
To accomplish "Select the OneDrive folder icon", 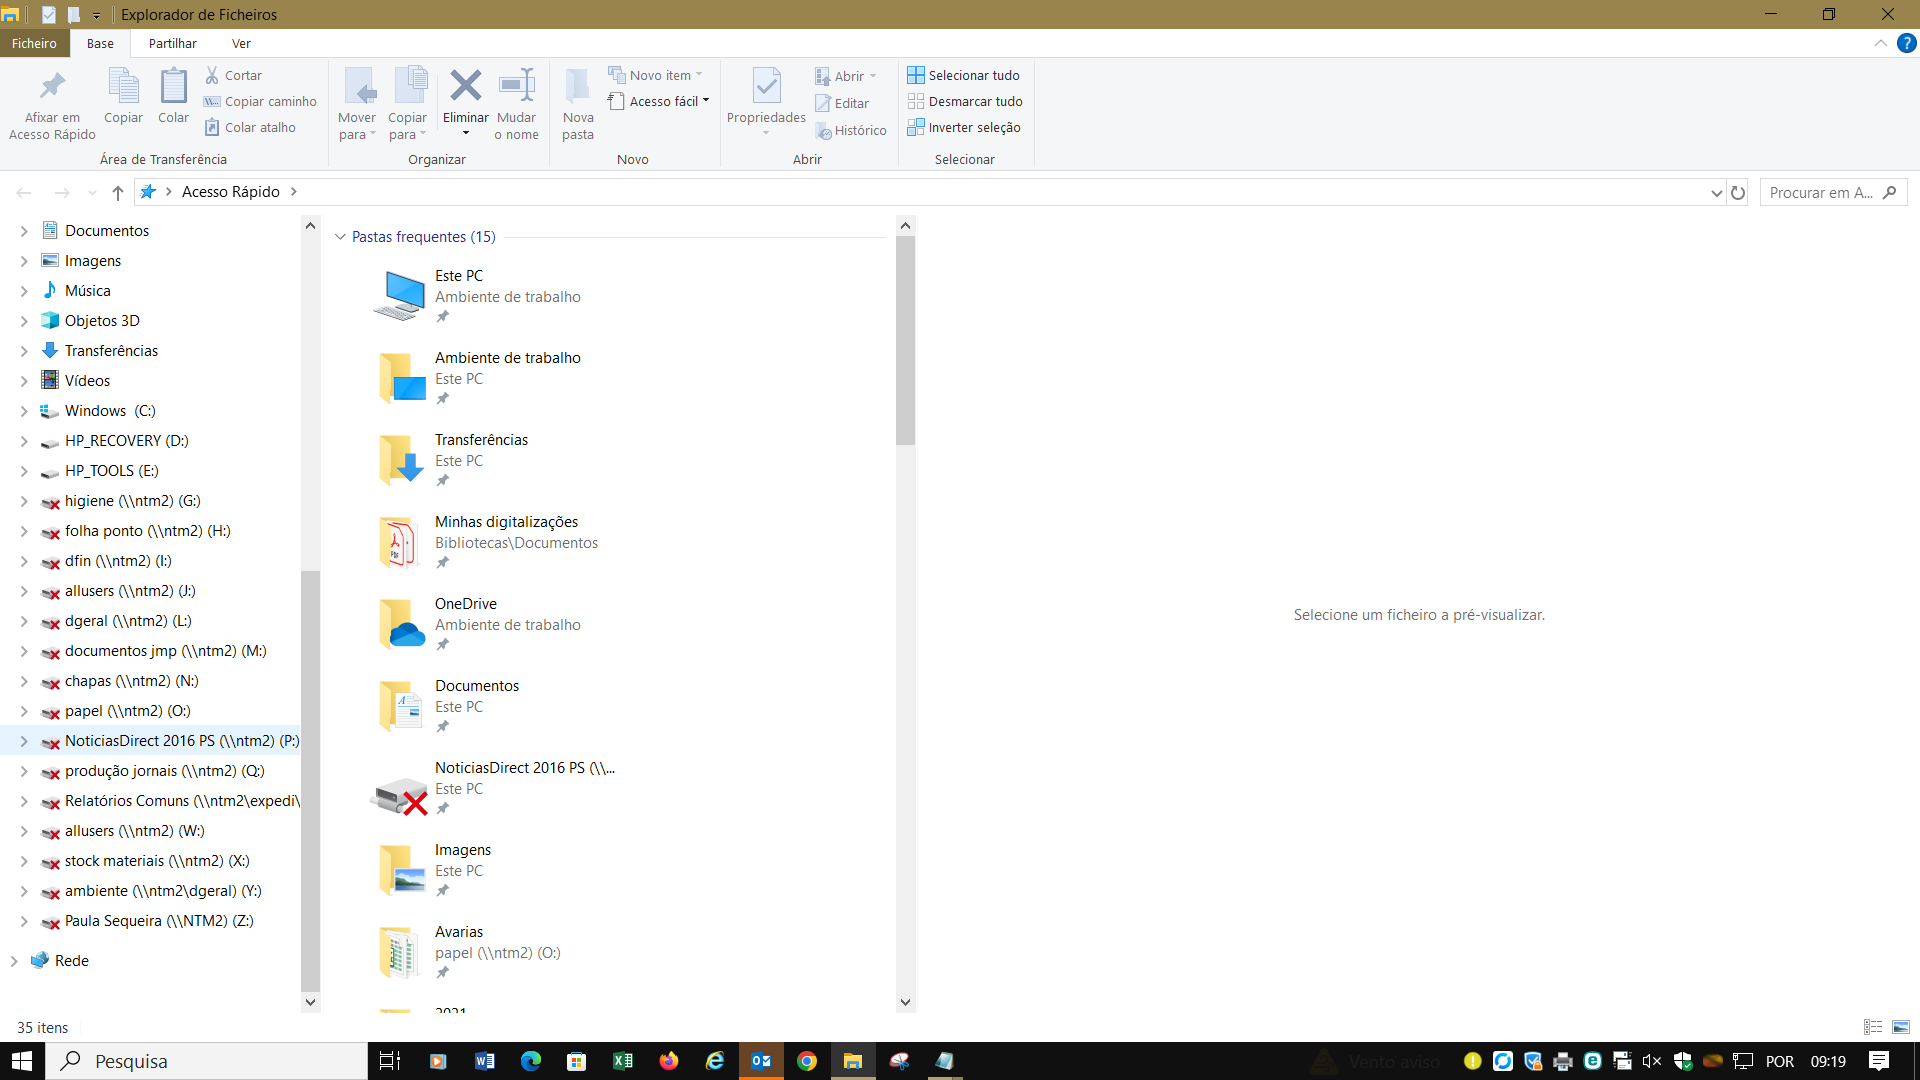I will pos(402,624).
